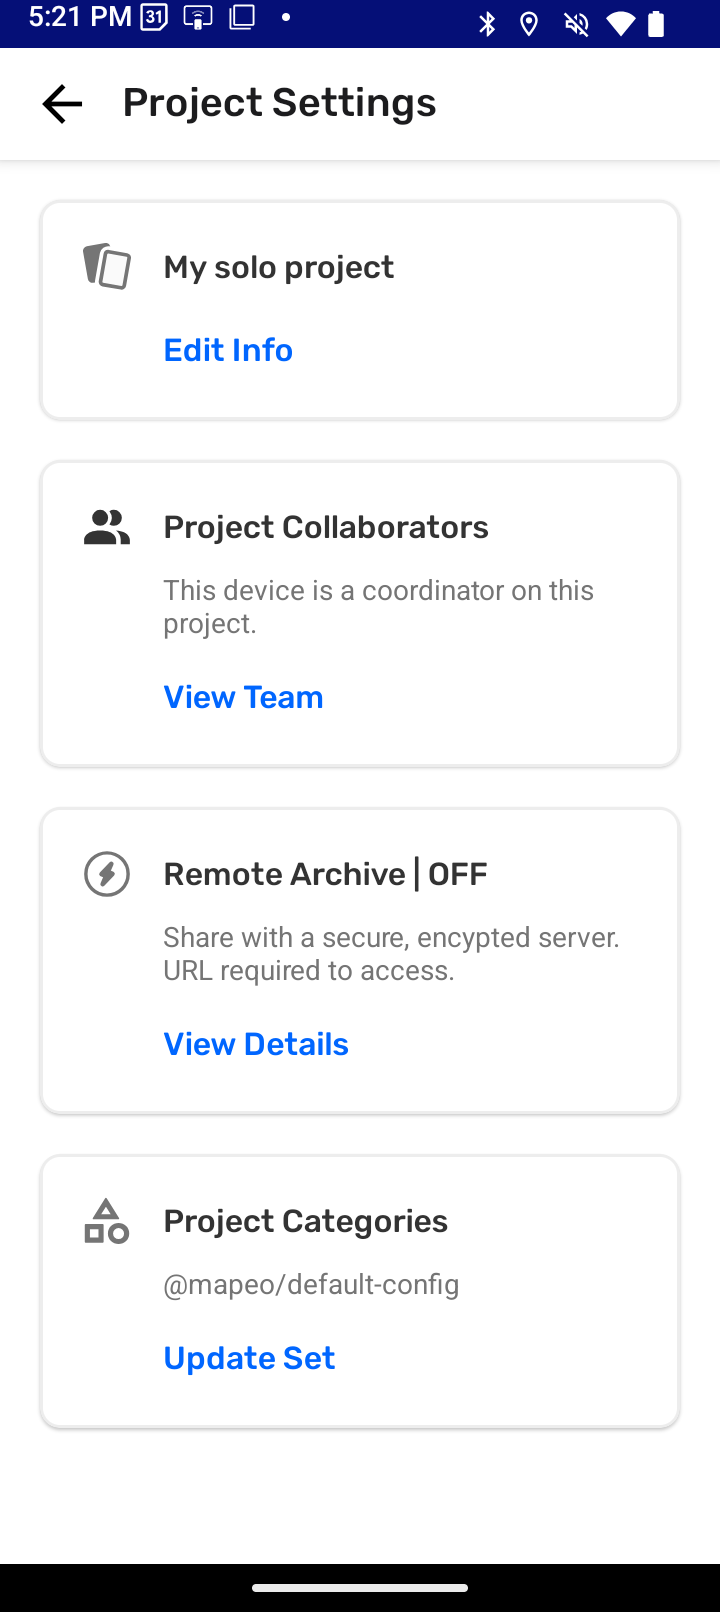Tap the muted notifications status icon
Screen dimensions: 720x1612
pos(576,23)
